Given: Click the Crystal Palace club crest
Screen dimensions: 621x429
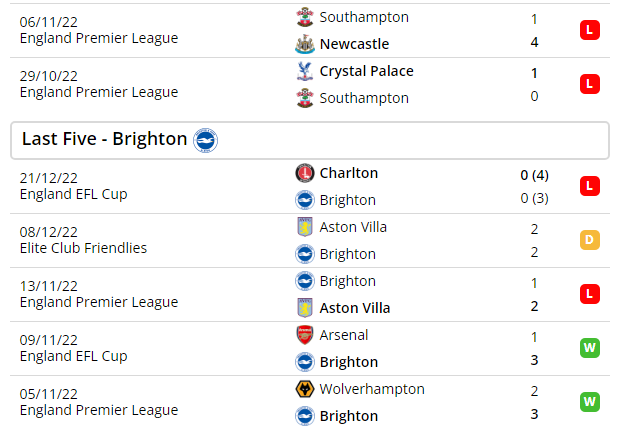Looking at the screenshot, I should 305,71.
